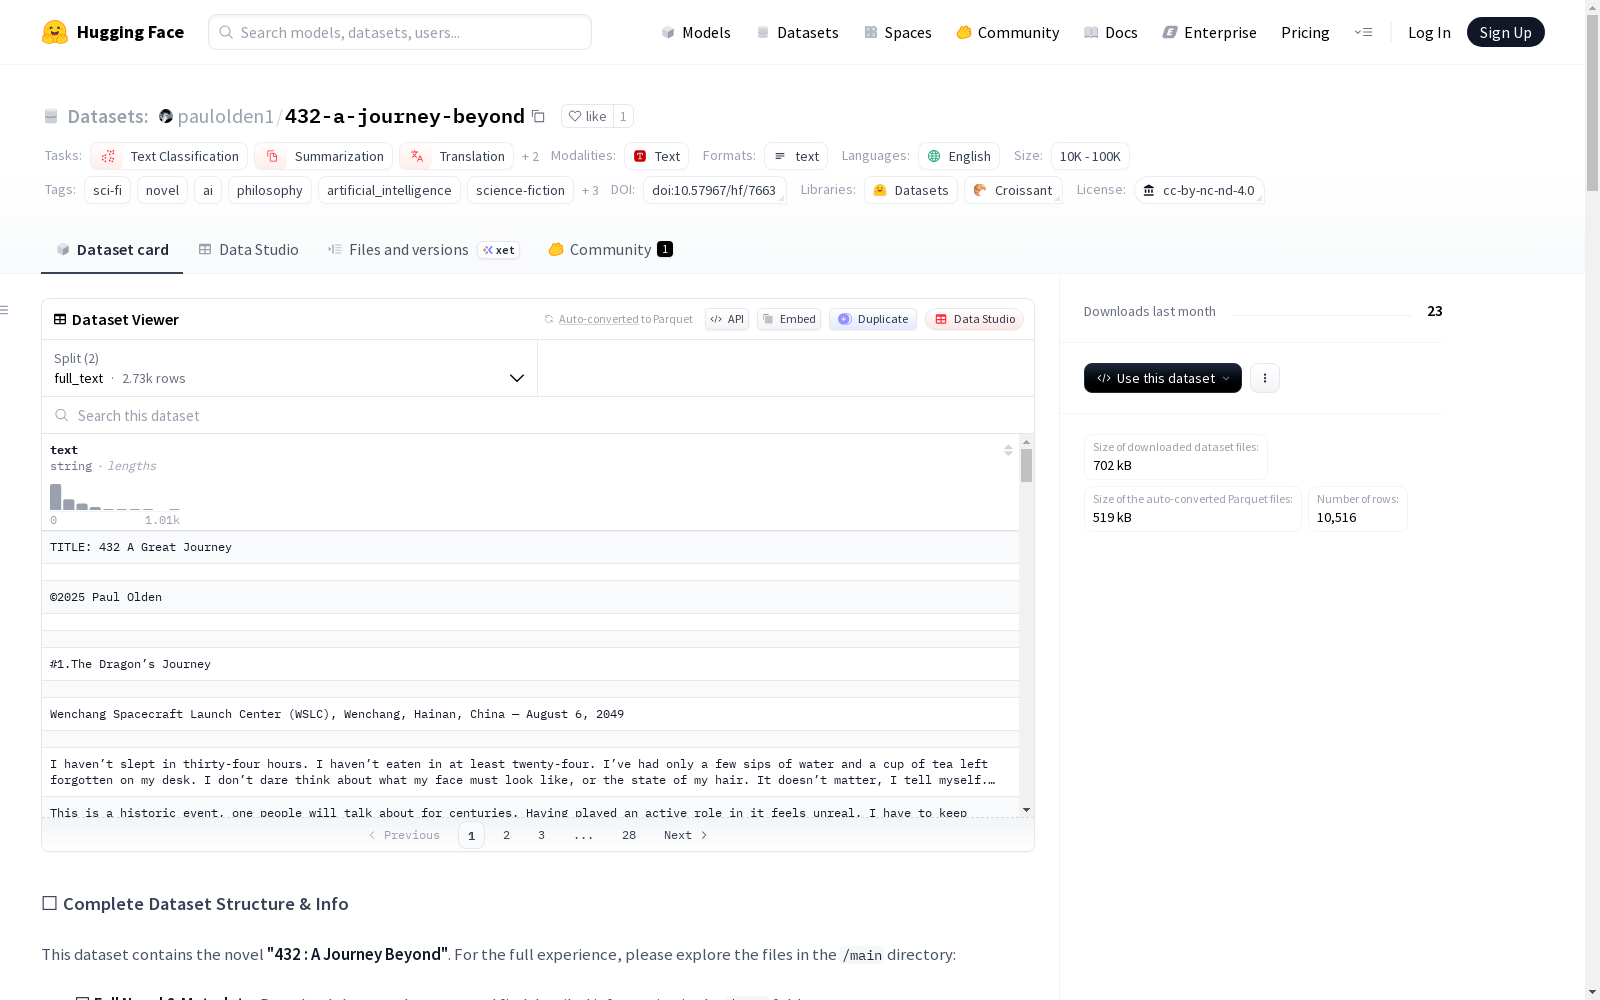Click Next page in the viewer
The image size is (1600, 1000).
[x=685, y=835]
